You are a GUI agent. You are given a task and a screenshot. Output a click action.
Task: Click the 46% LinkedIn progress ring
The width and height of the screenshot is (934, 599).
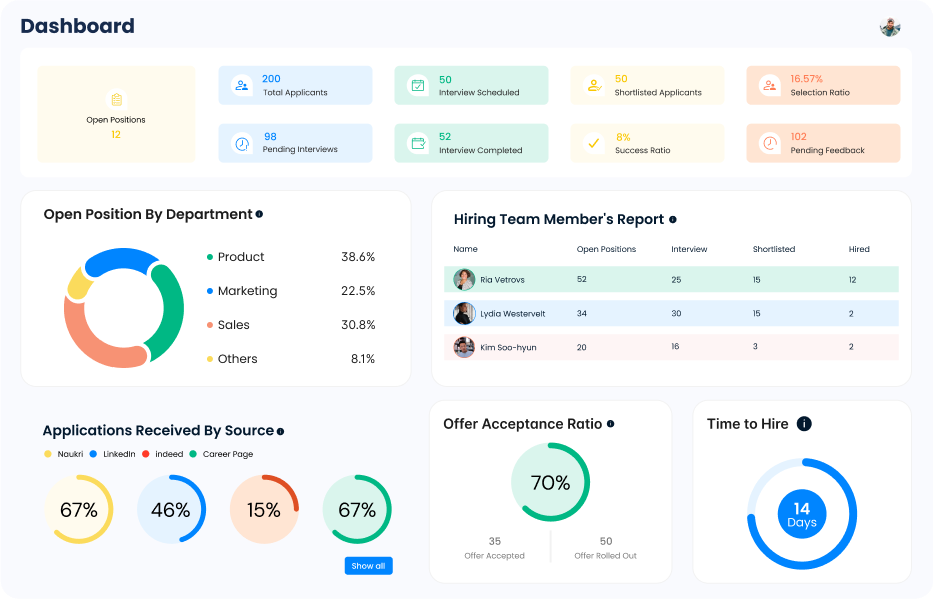pyautogui.click(x=172, y=509)
